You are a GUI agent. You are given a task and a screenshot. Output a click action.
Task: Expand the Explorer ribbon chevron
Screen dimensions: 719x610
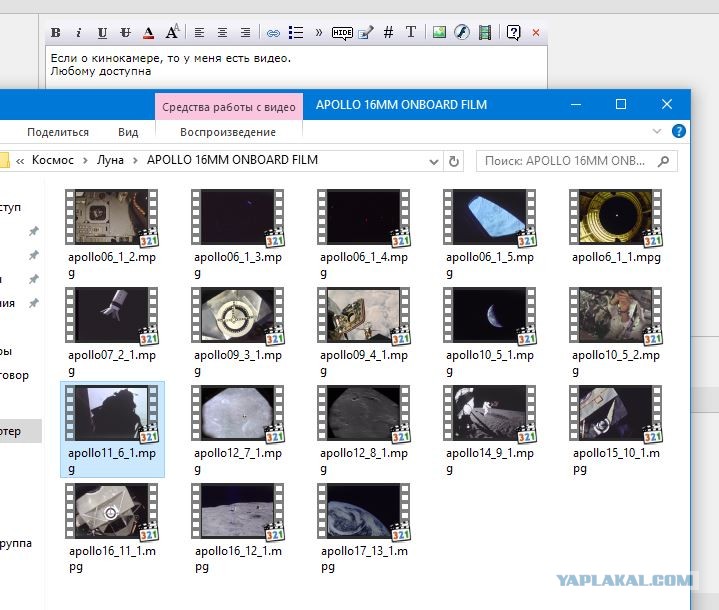coord(657,131)
